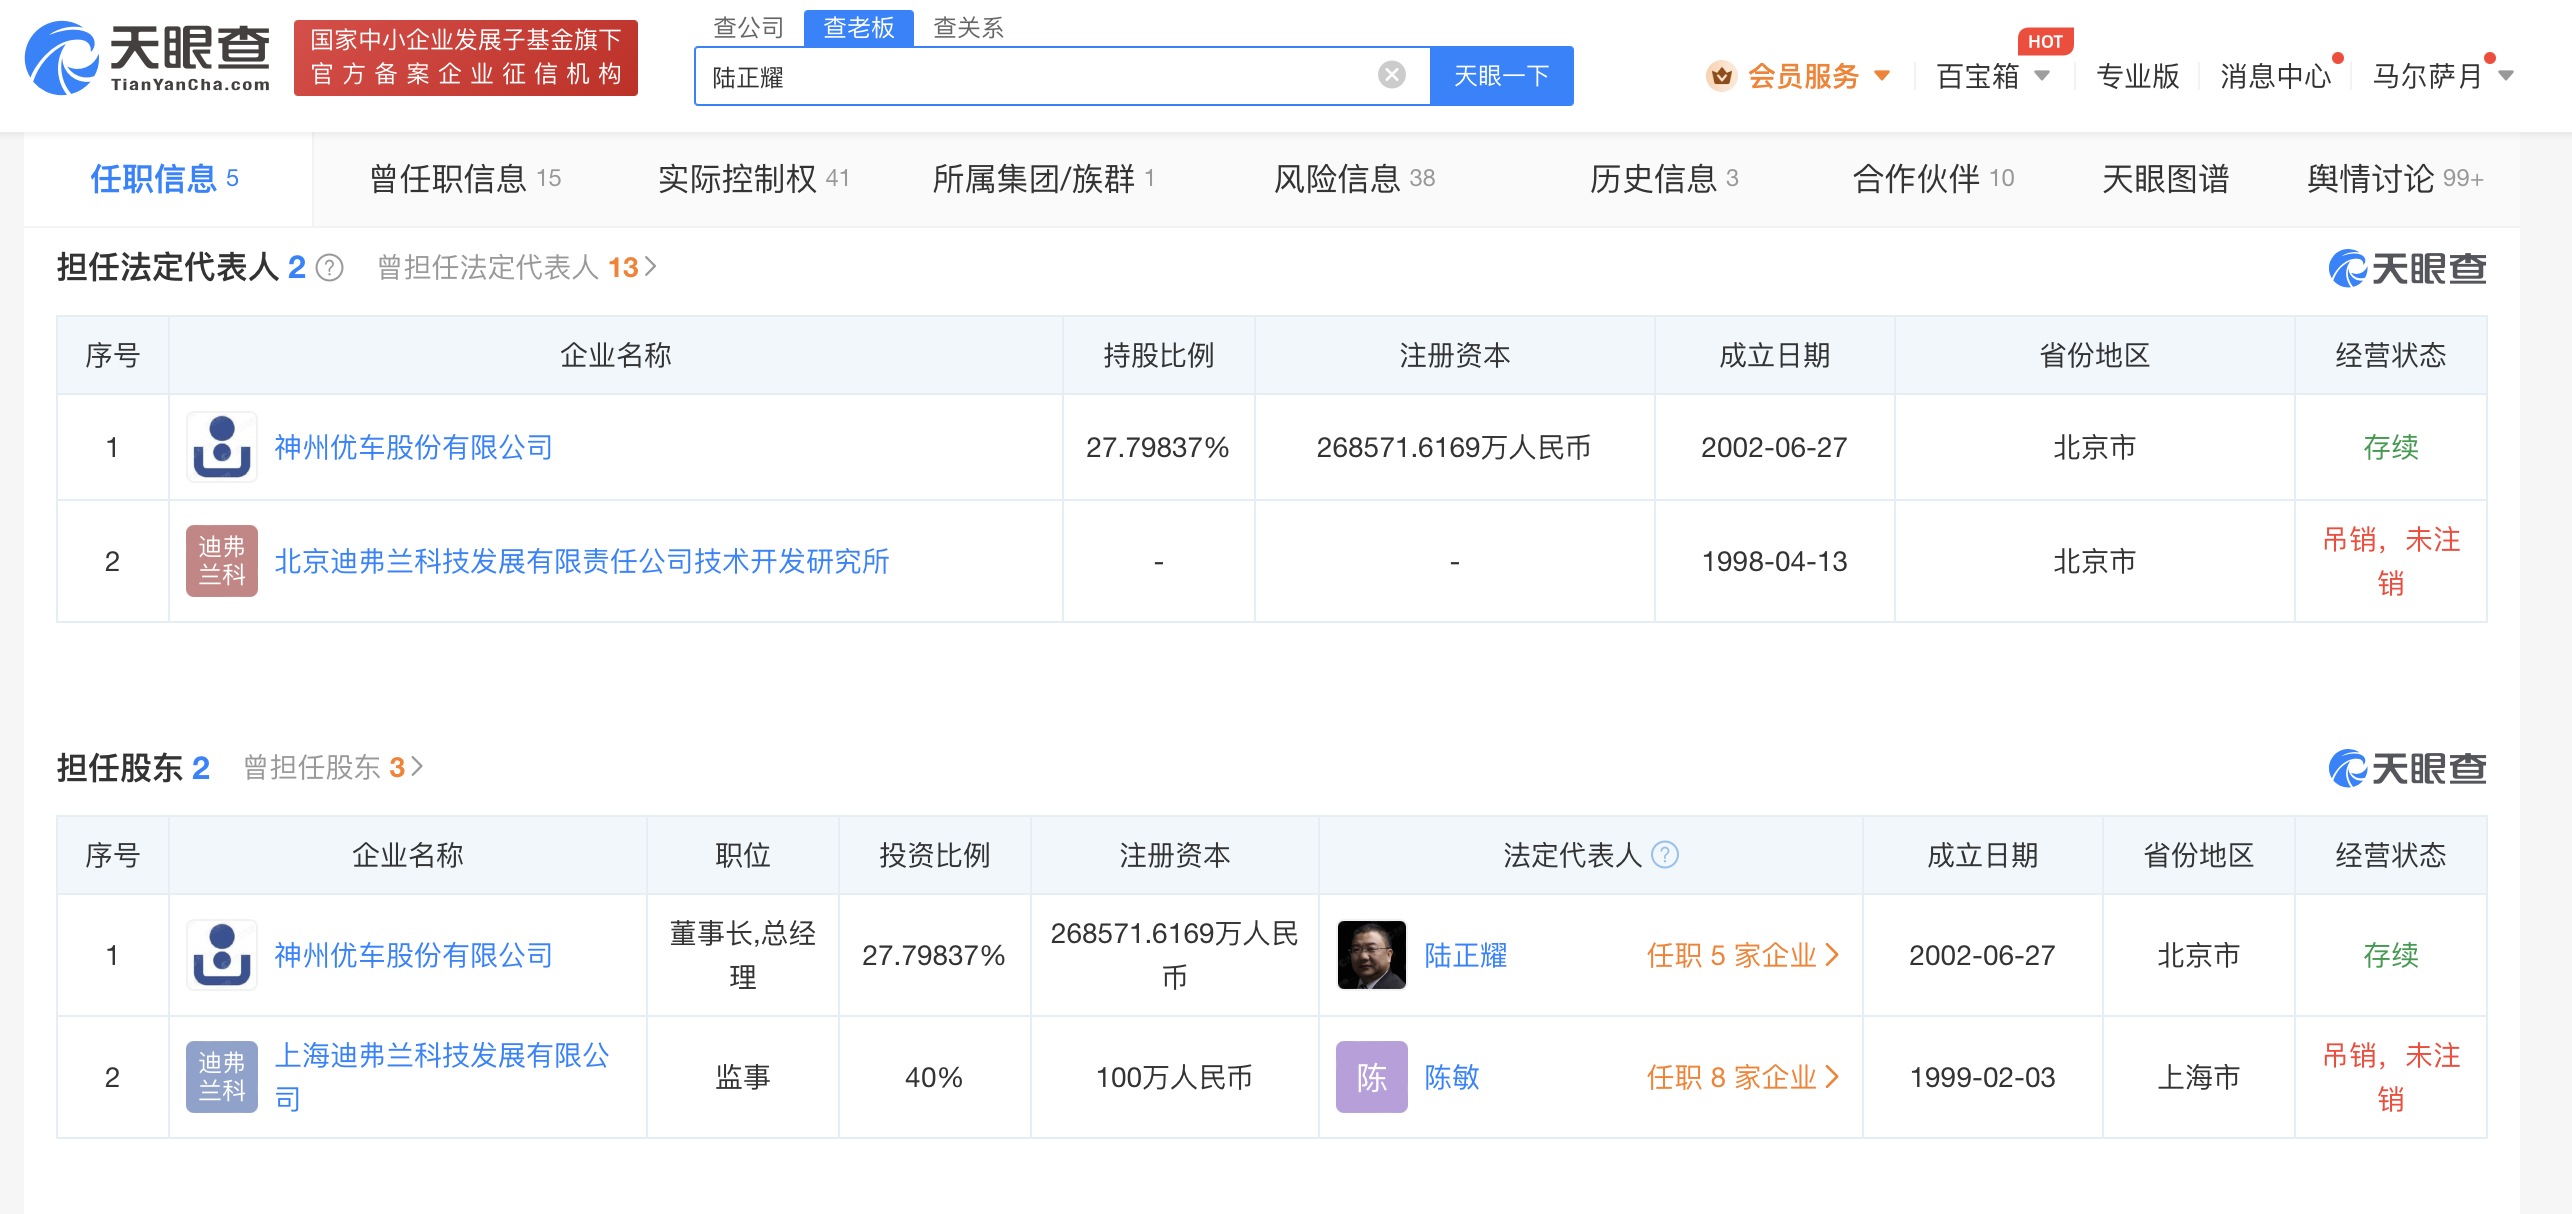
Task: Open 神州优车股份有限公司 link in first table
Action: [414, 447]
